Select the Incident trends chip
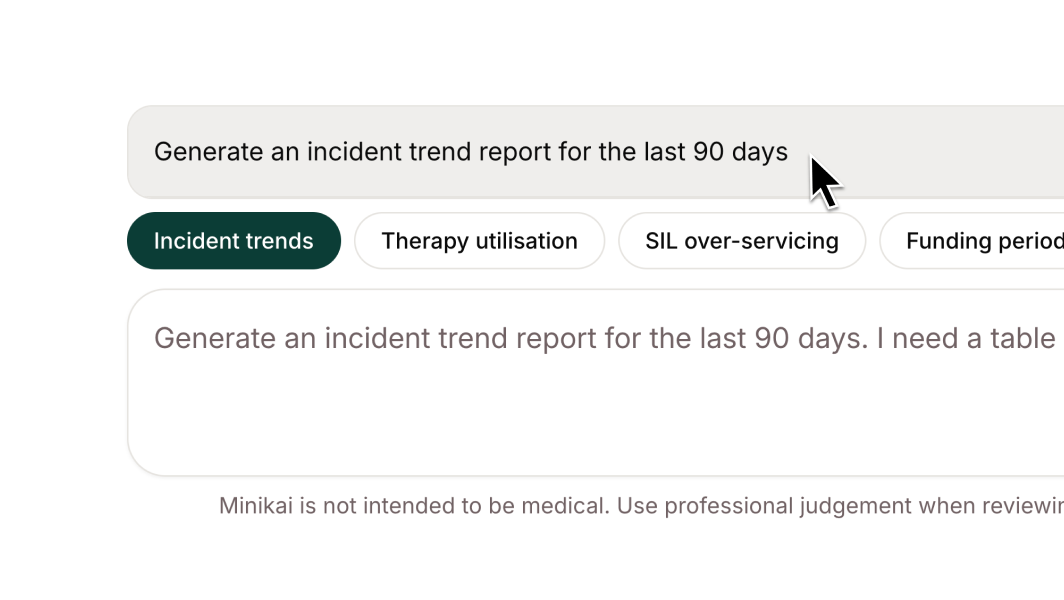The image size is (1064, 600). coord(233,241)
